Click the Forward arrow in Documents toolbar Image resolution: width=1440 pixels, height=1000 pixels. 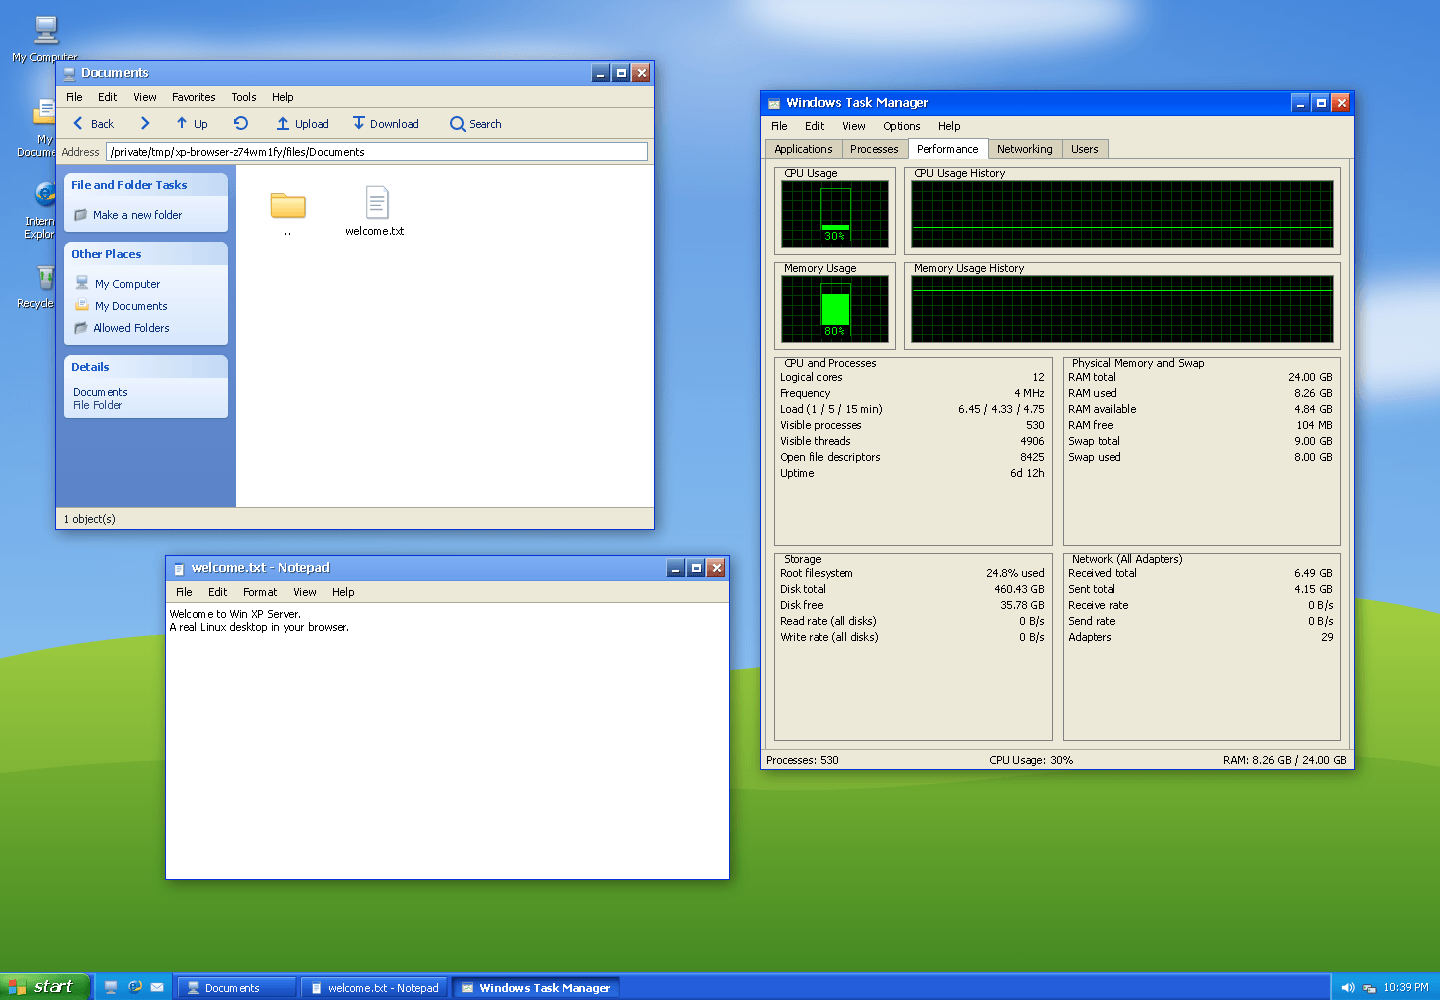click(x=145, y=124)
